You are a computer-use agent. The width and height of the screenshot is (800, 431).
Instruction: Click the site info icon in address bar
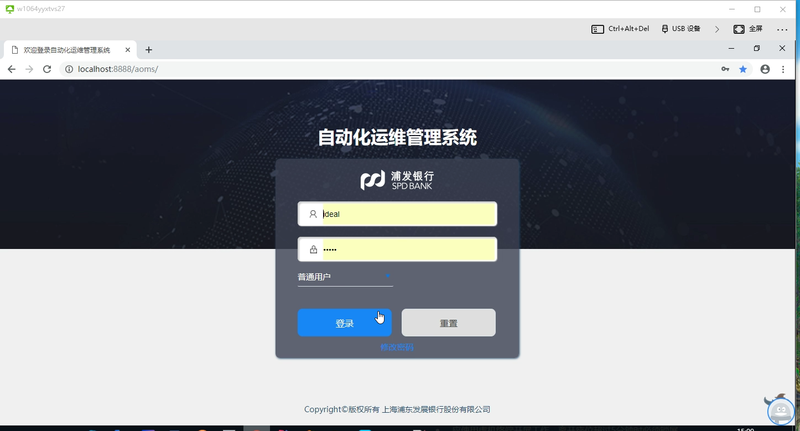(69, 69)
